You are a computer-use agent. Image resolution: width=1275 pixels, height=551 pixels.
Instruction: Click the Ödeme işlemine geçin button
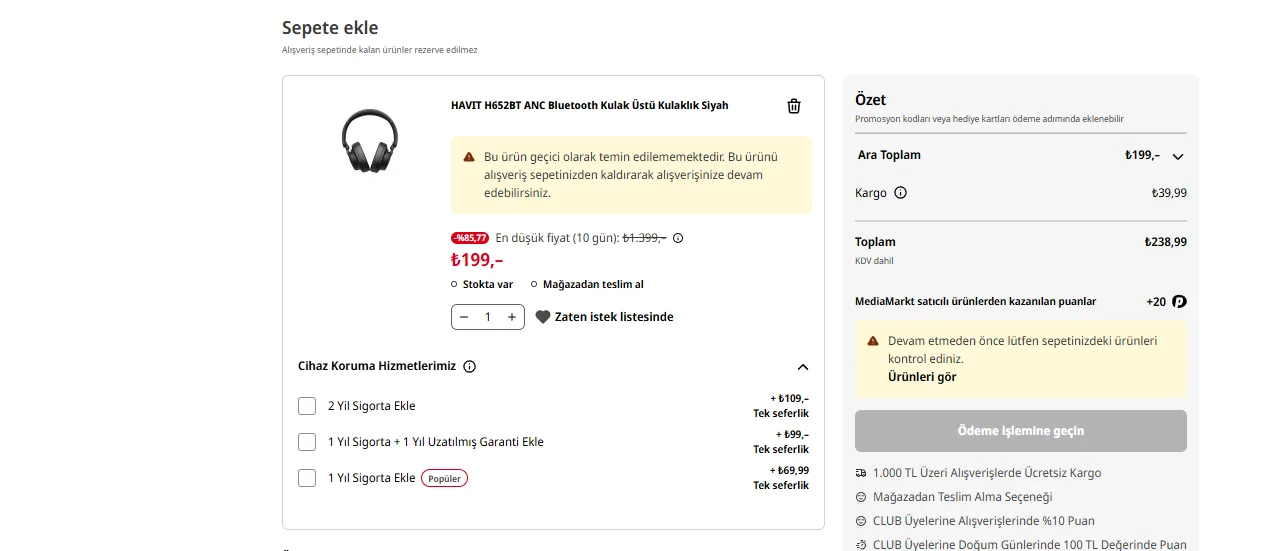click(x=1021, y=431)
